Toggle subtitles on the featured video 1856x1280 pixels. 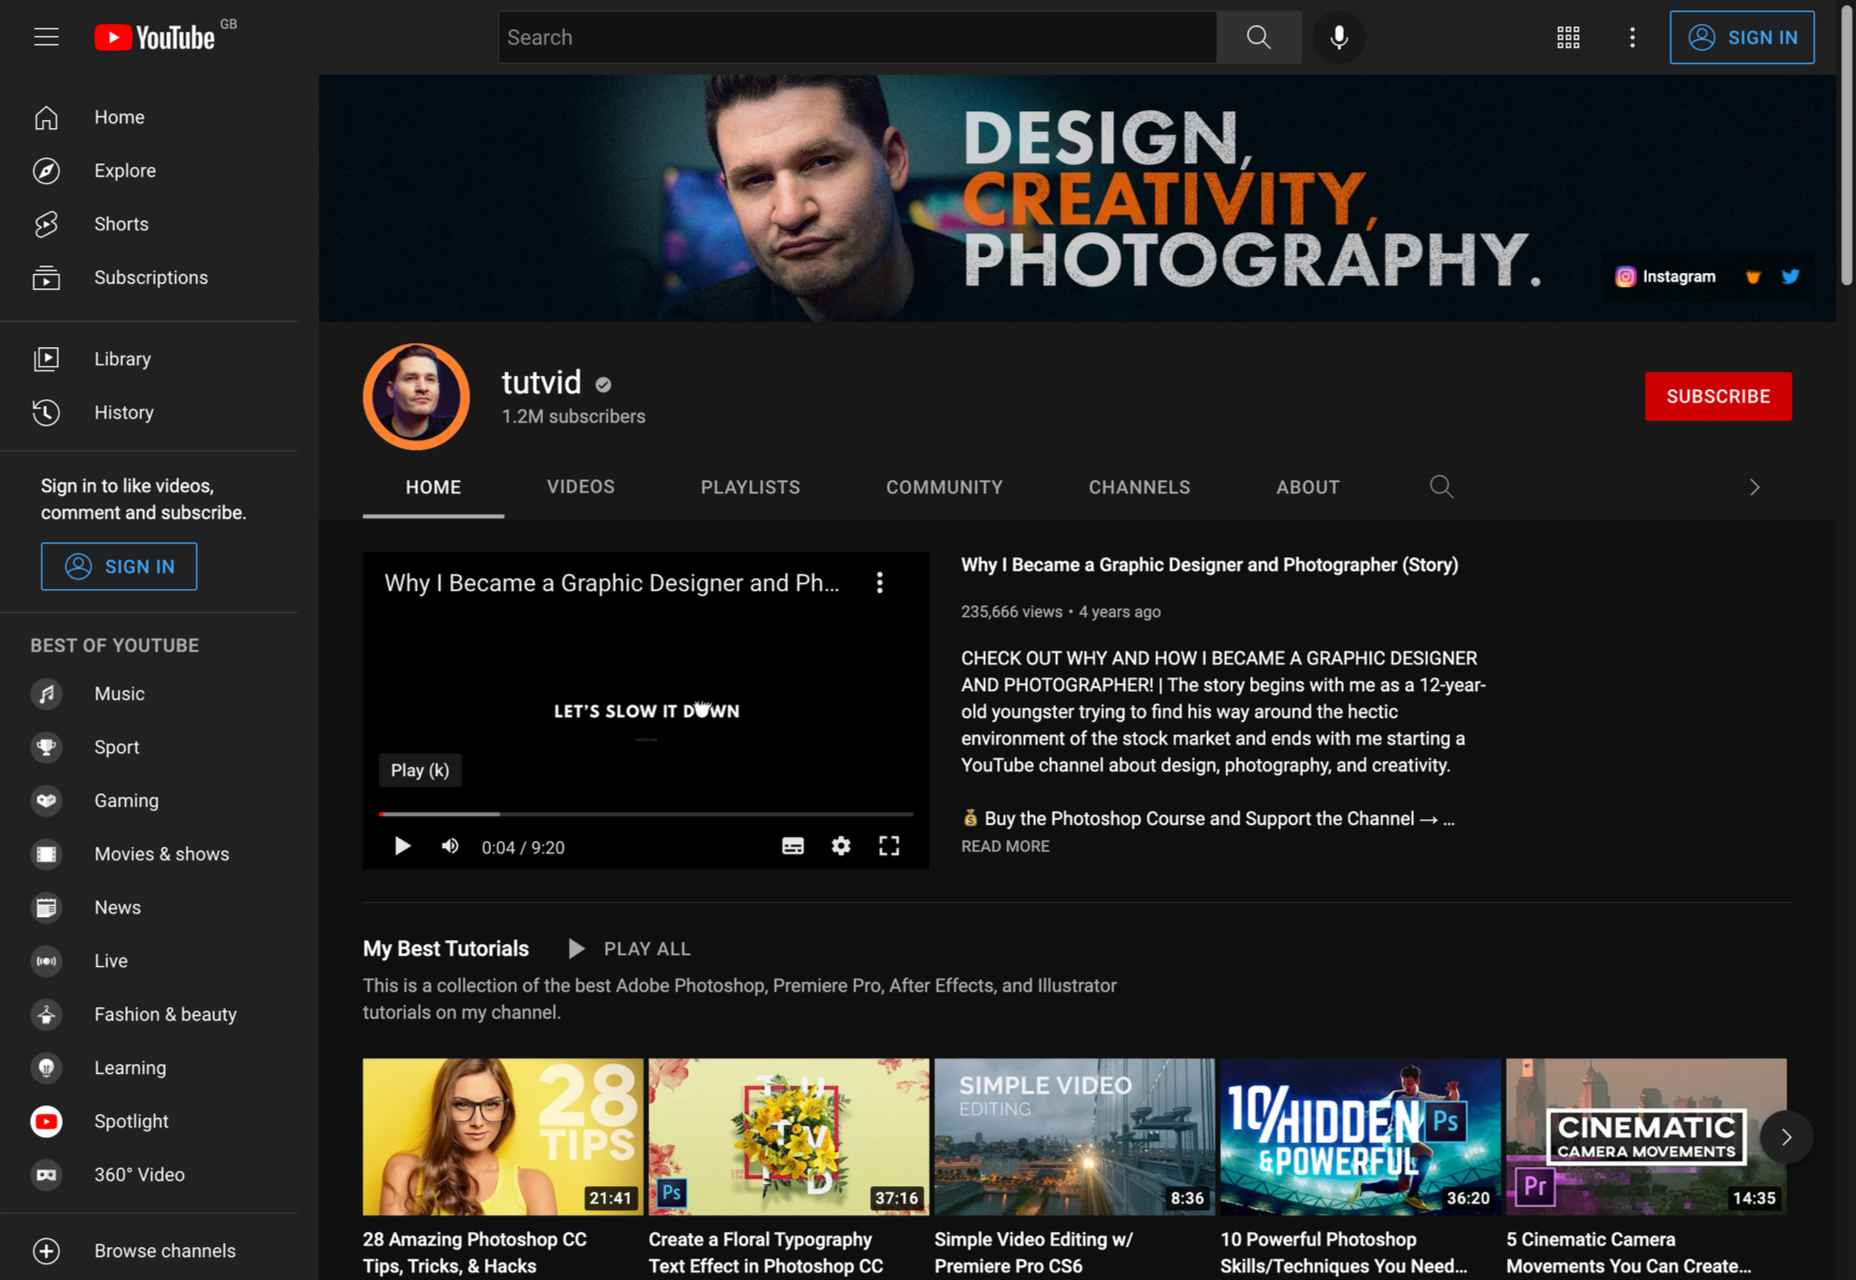click(793, 846)
